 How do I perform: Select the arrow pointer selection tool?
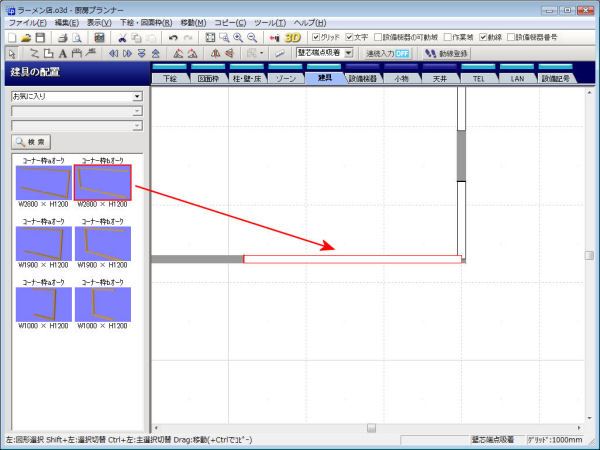pos(12,53)
